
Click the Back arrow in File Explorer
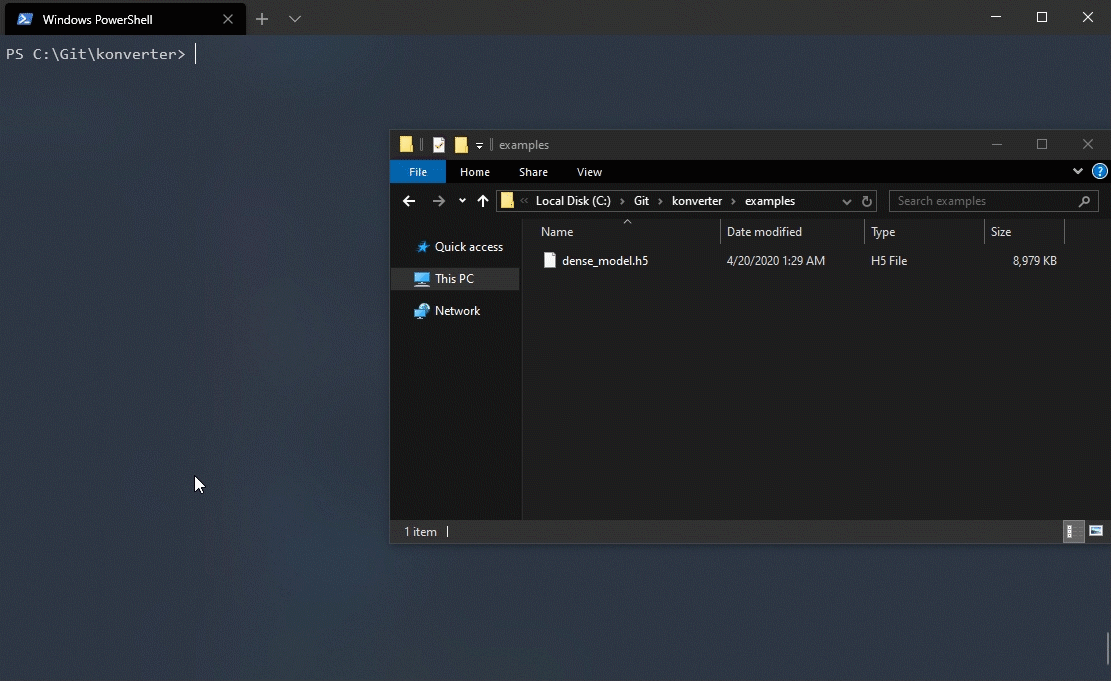tap(408, 201)
